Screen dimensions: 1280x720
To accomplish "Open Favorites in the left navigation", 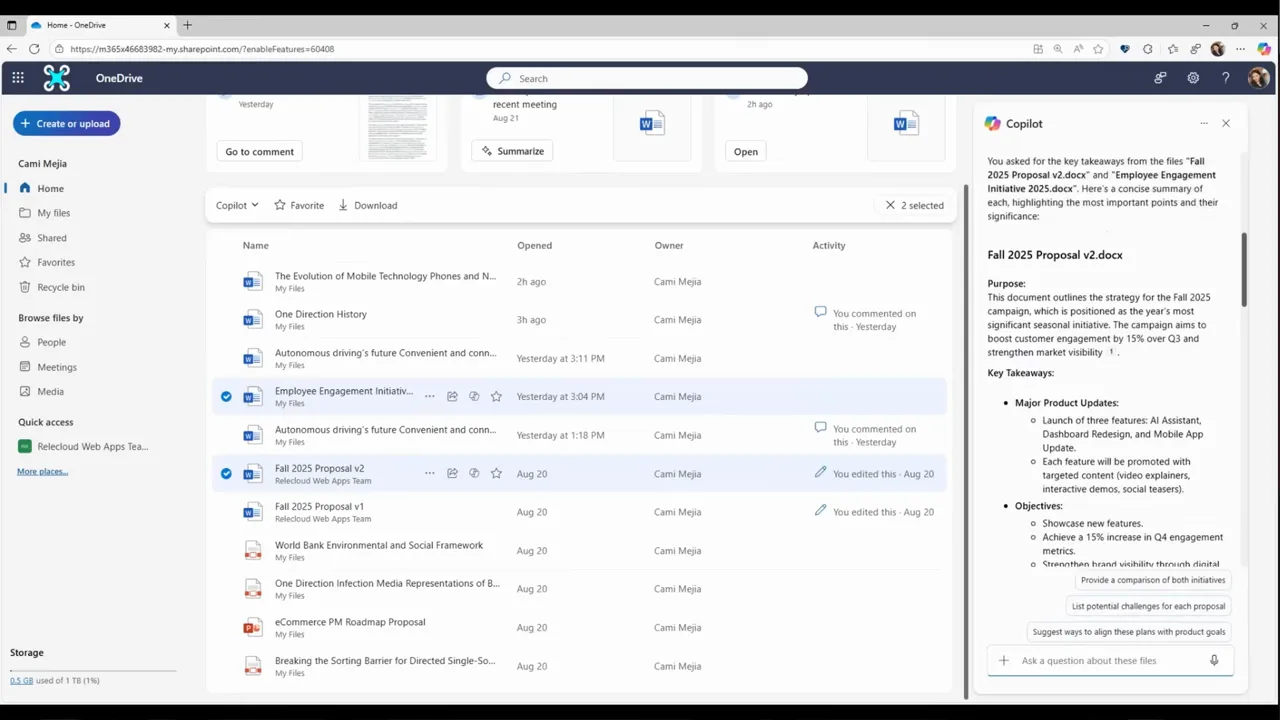I will click(x=56, y=262).
